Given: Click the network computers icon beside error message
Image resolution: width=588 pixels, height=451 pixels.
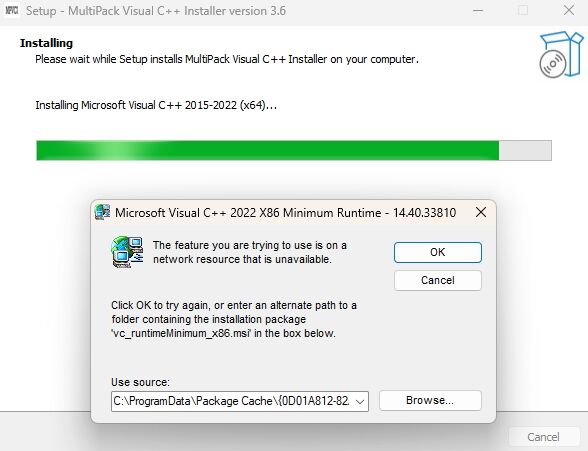Looking at the screenshot, I should click(127, 252).
